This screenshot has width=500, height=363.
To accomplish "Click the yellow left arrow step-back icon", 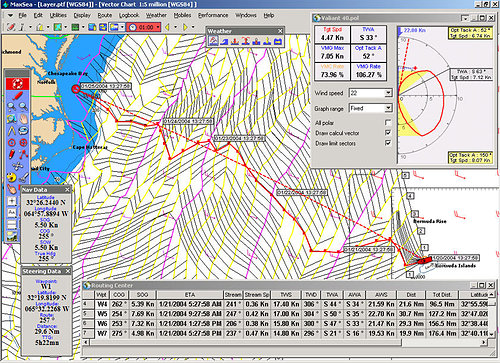I will coord(167,27).
